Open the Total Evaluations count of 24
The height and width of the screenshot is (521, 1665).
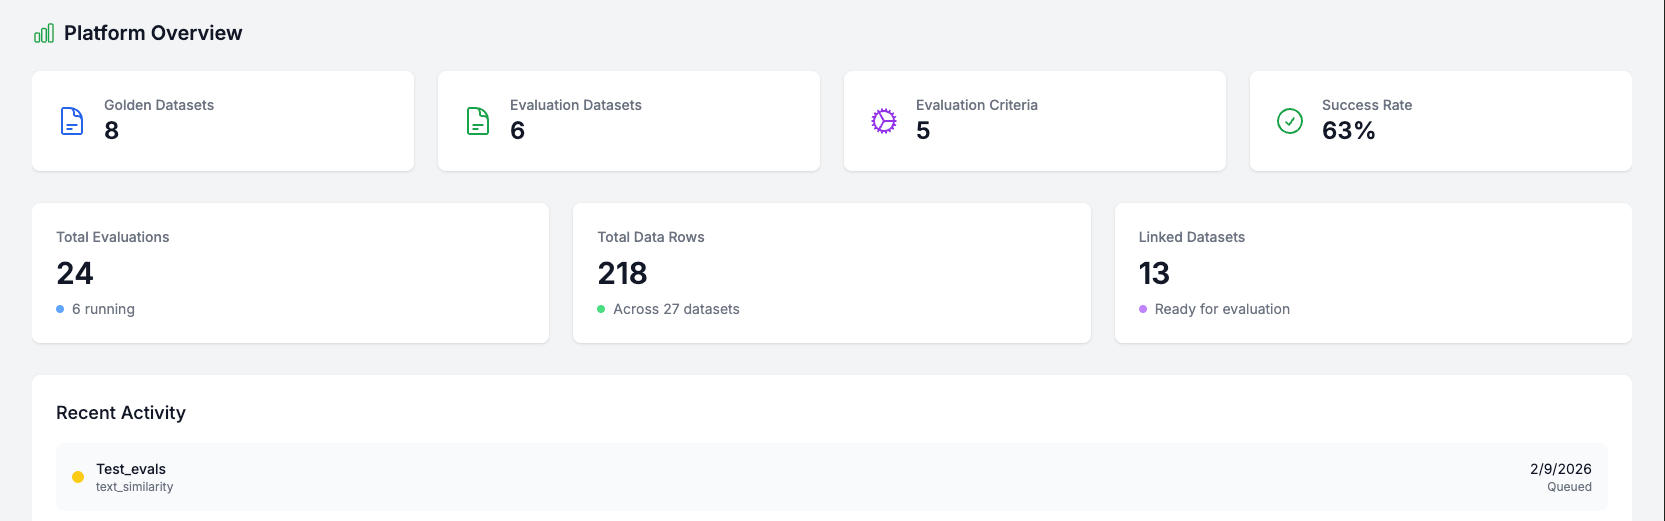pos(75,273)
